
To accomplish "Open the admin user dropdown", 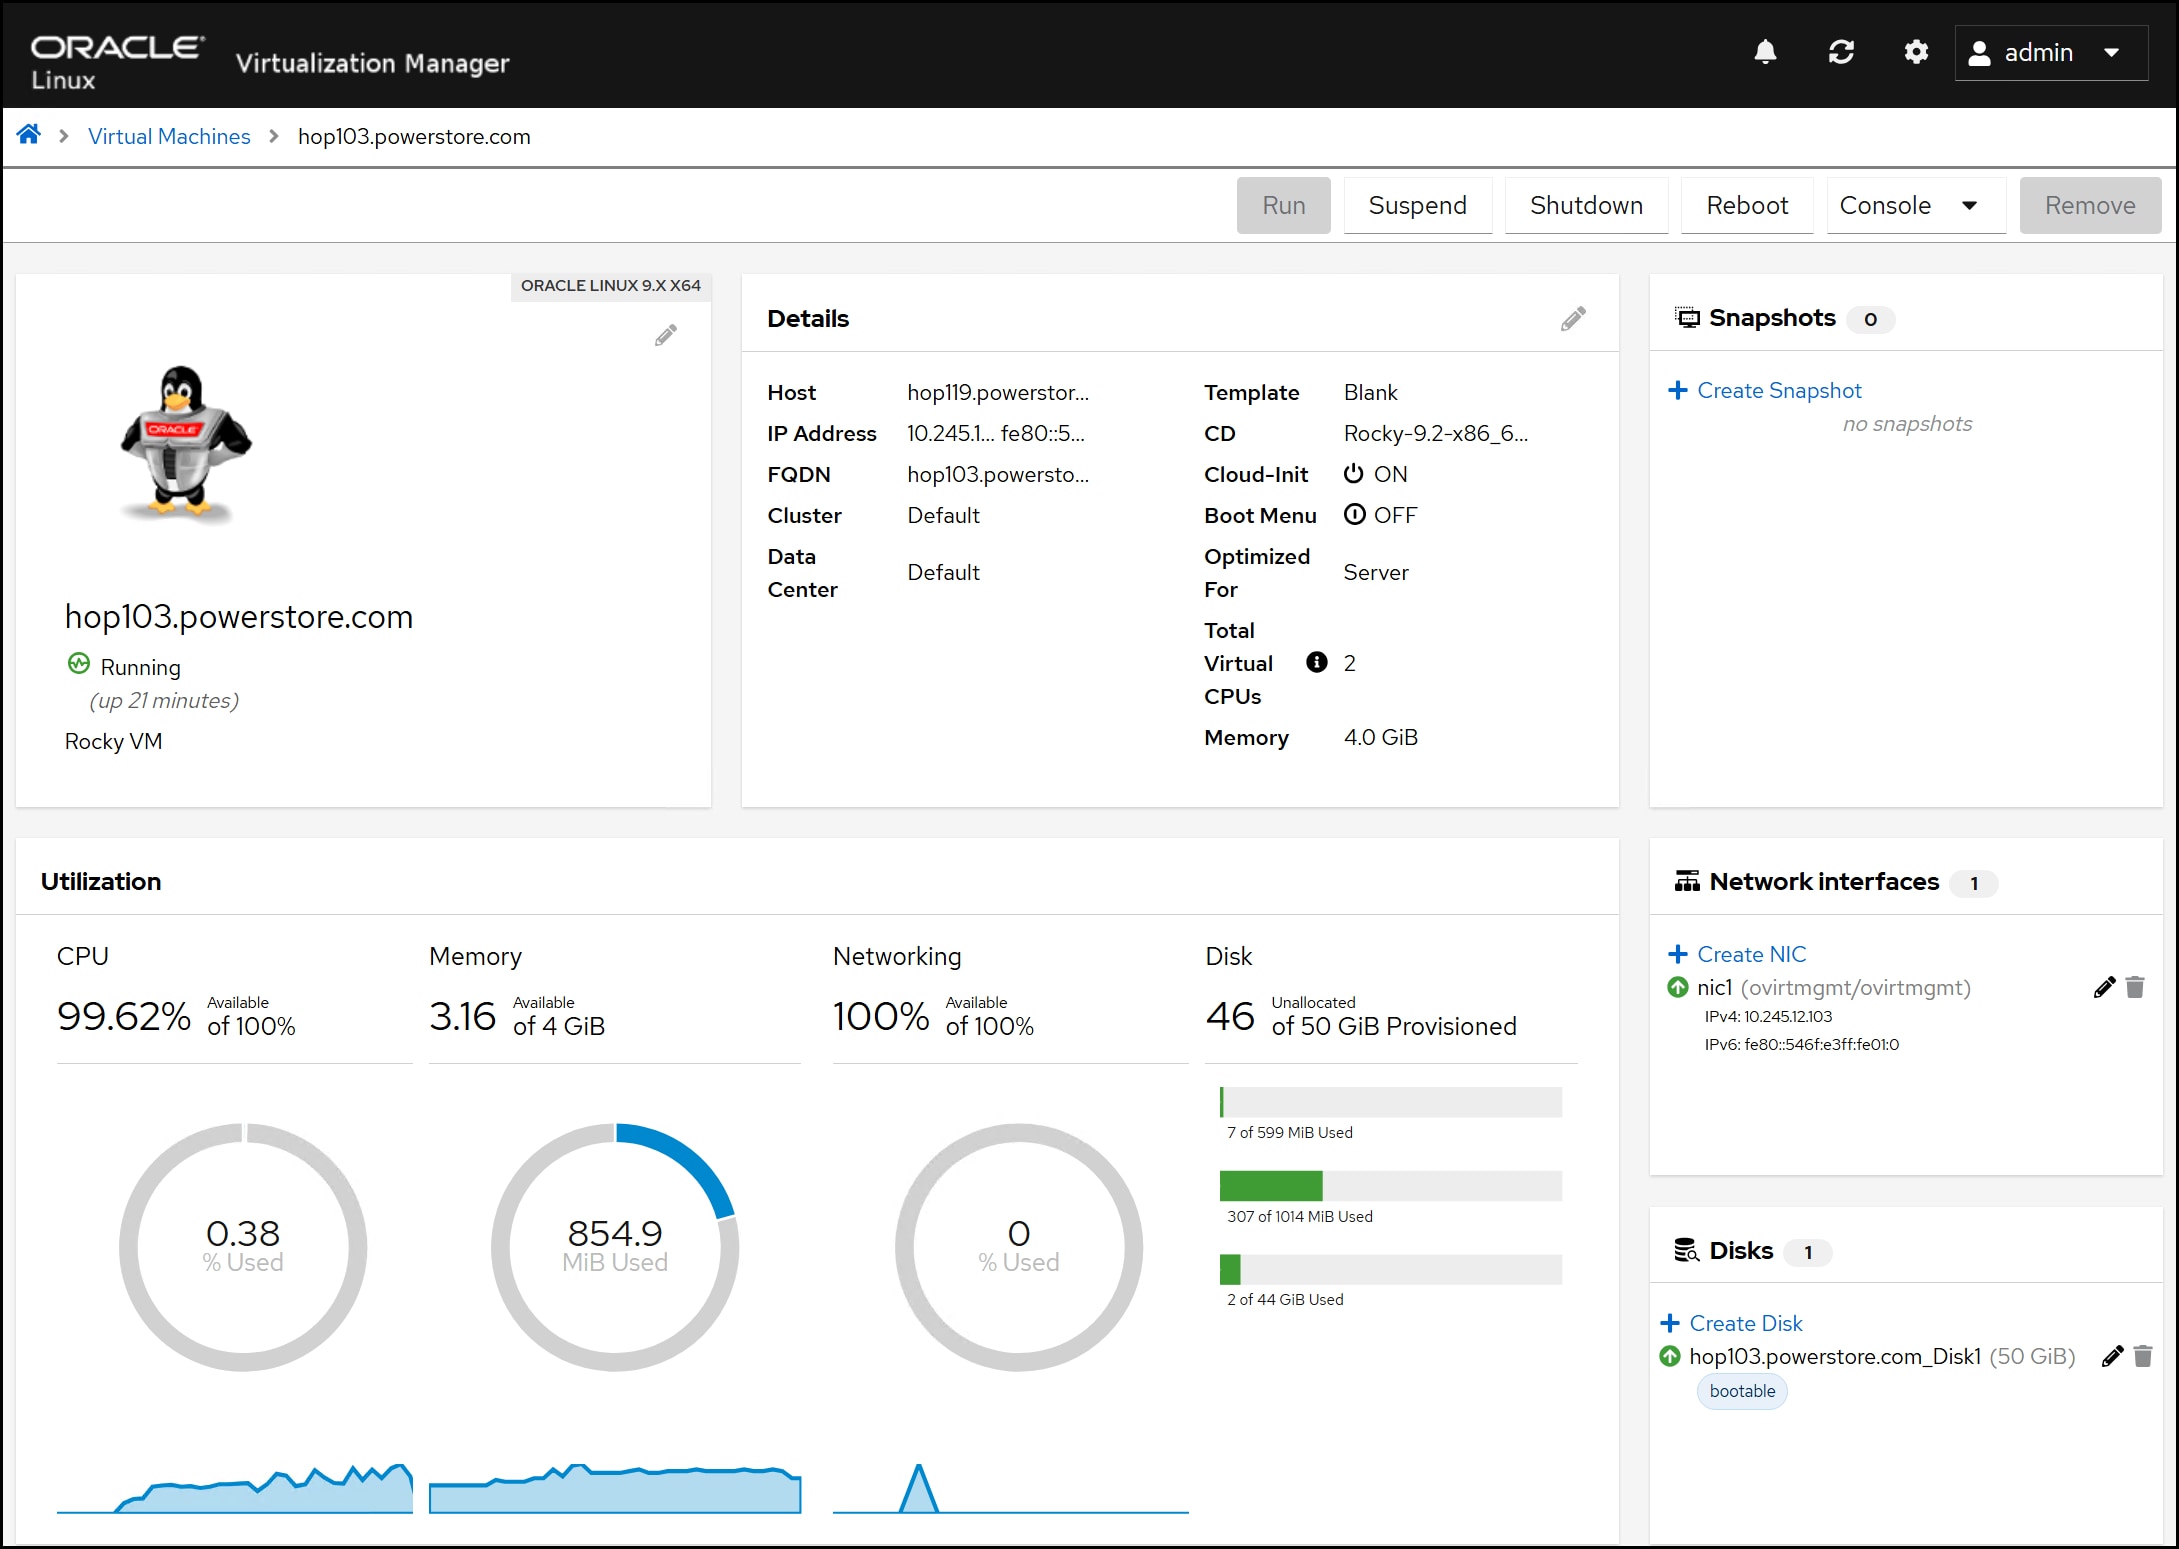I will 2051,53.
